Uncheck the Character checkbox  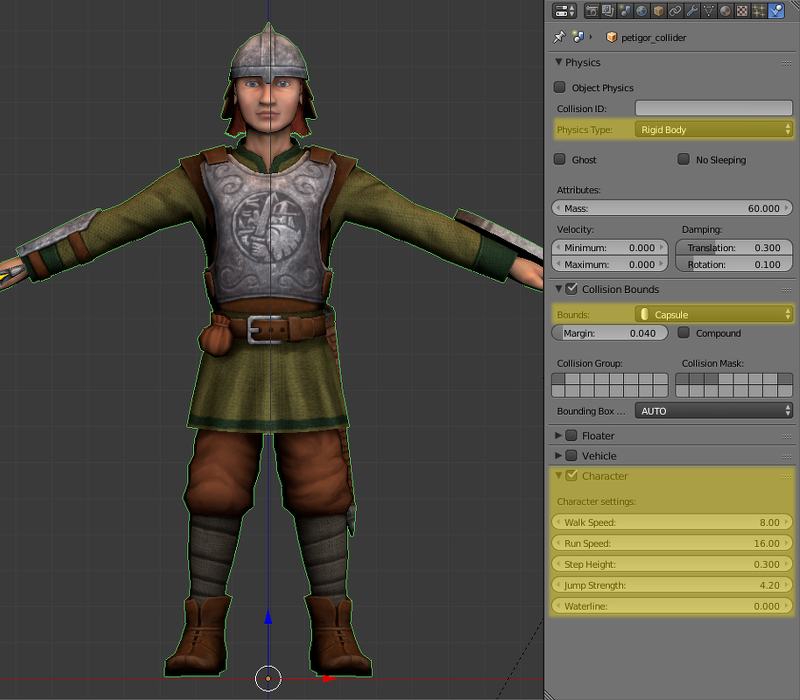click(572, 476)
